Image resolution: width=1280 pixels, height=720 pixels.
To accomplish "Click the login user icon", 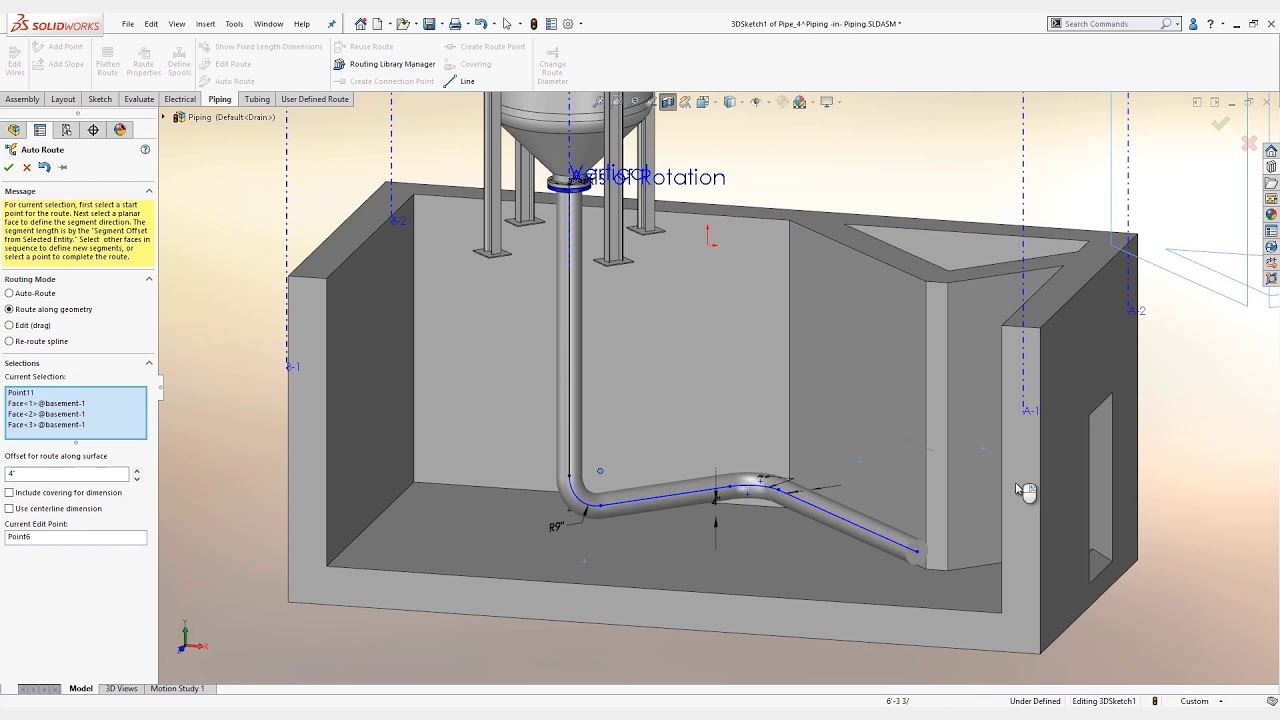I will coord(1193,24).
